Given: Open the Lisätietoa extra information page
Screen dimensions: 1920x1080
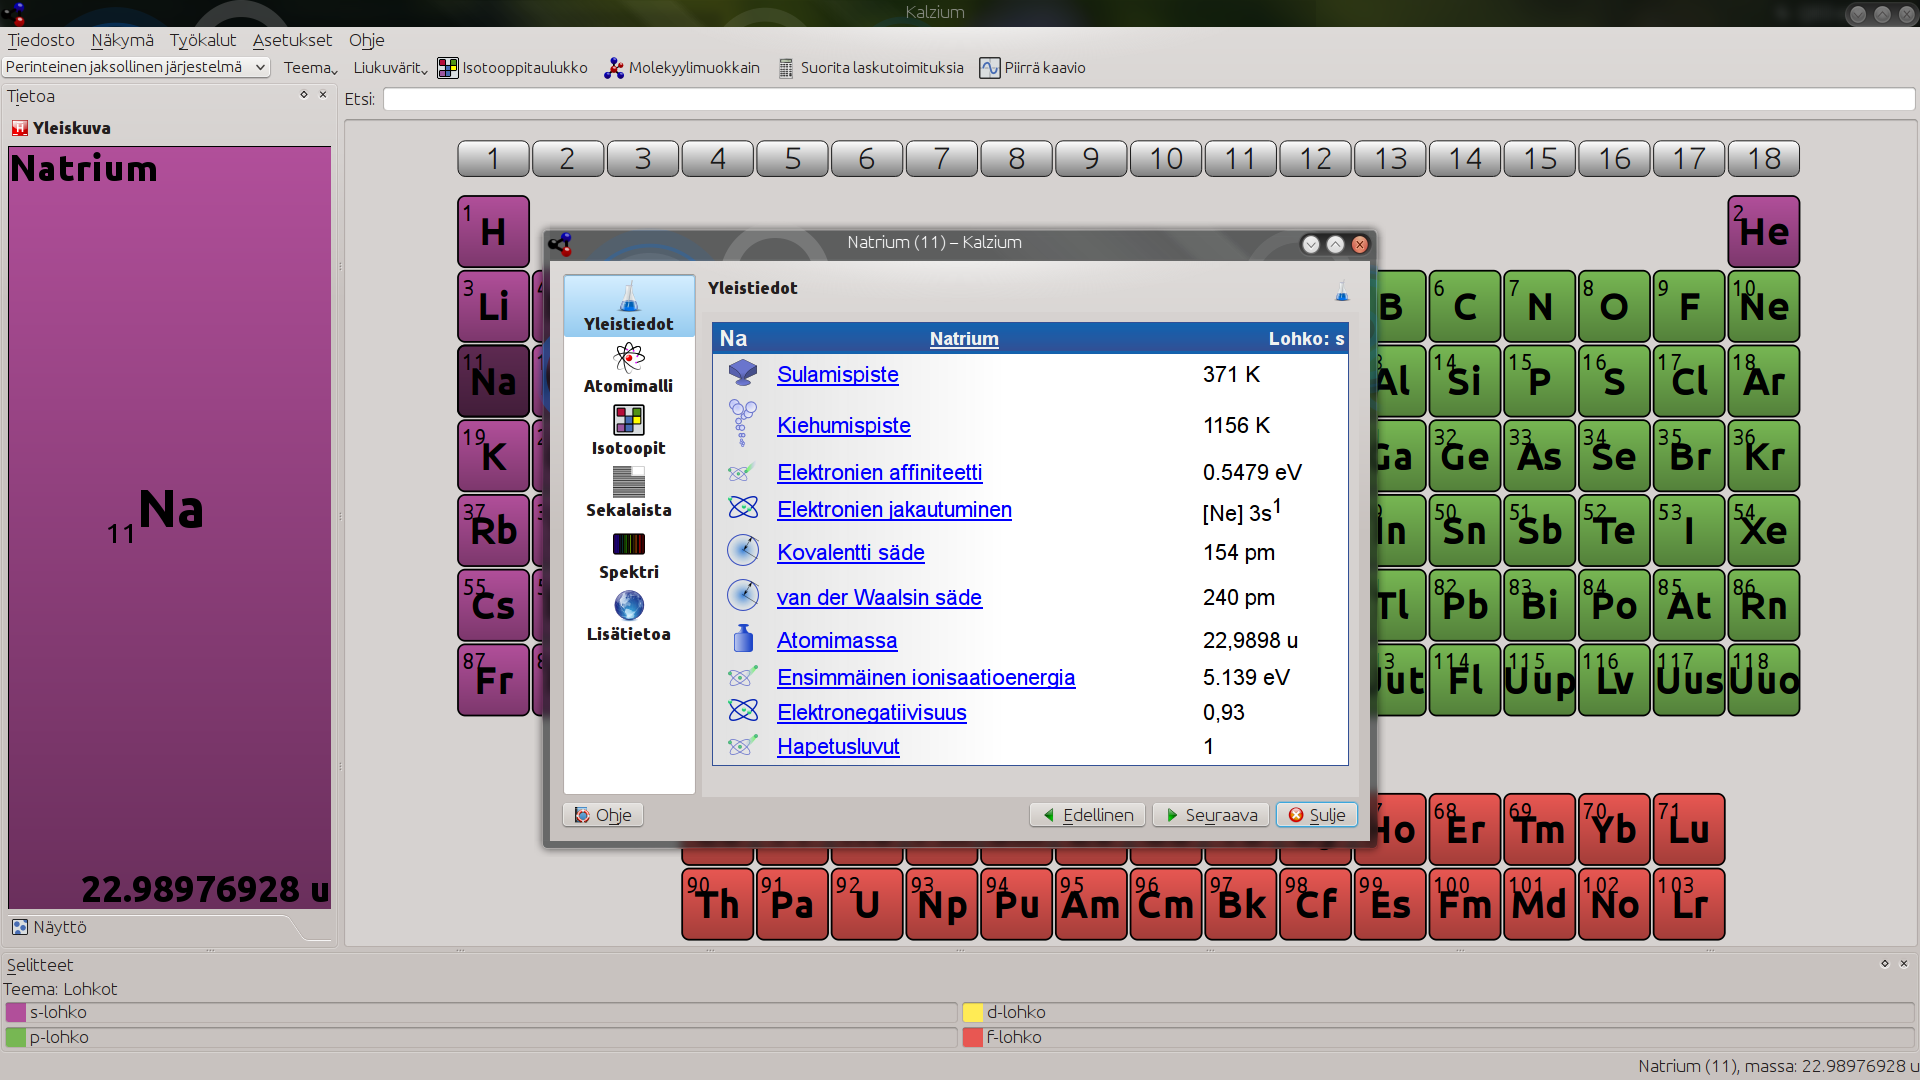Looking at the screenshot, I should coord(629,616).
